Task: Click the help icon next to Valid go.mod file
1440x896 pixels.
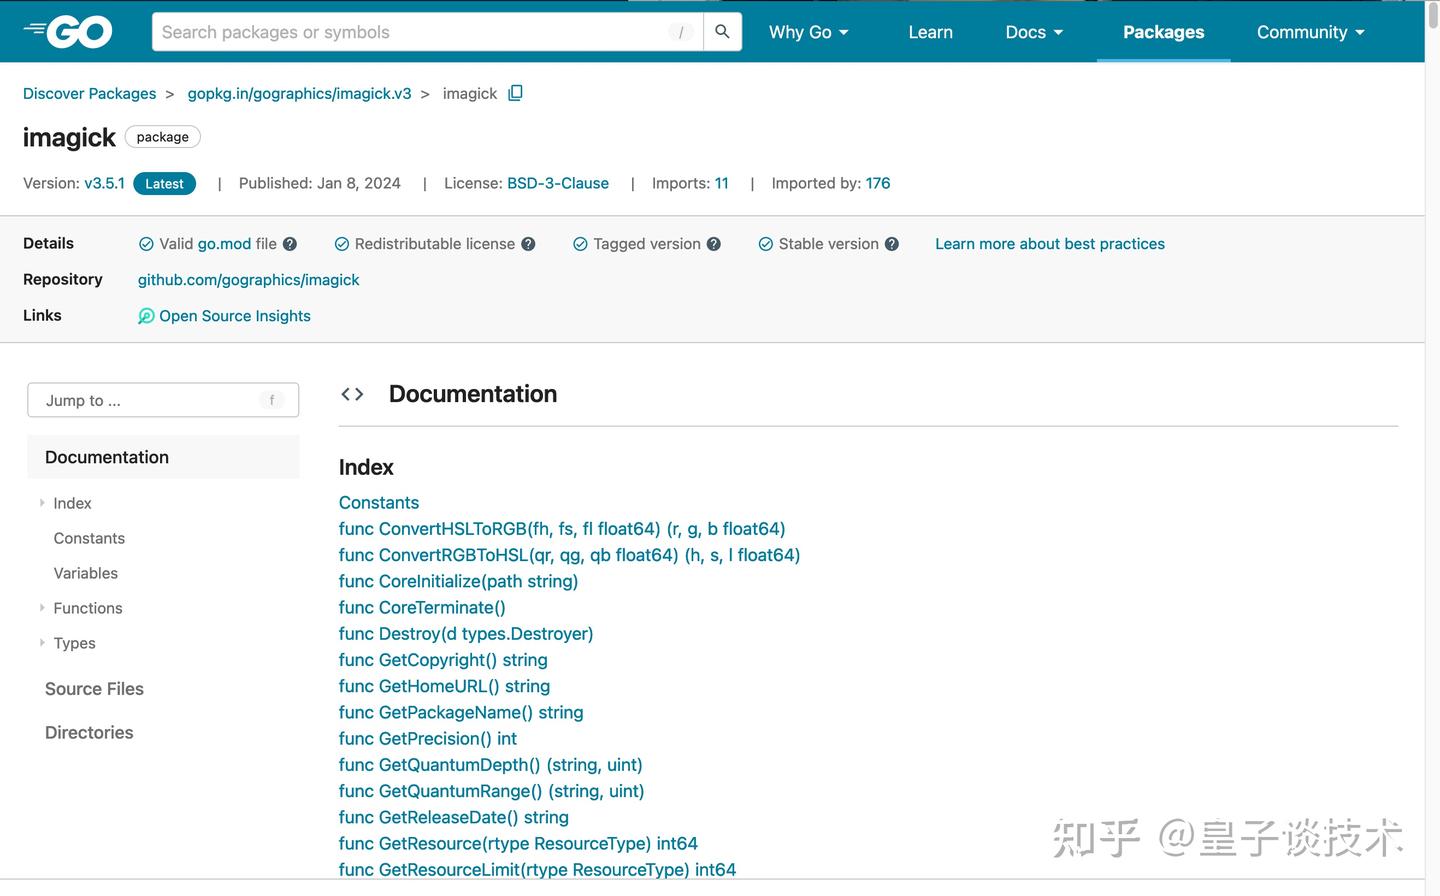Action: 289,243
